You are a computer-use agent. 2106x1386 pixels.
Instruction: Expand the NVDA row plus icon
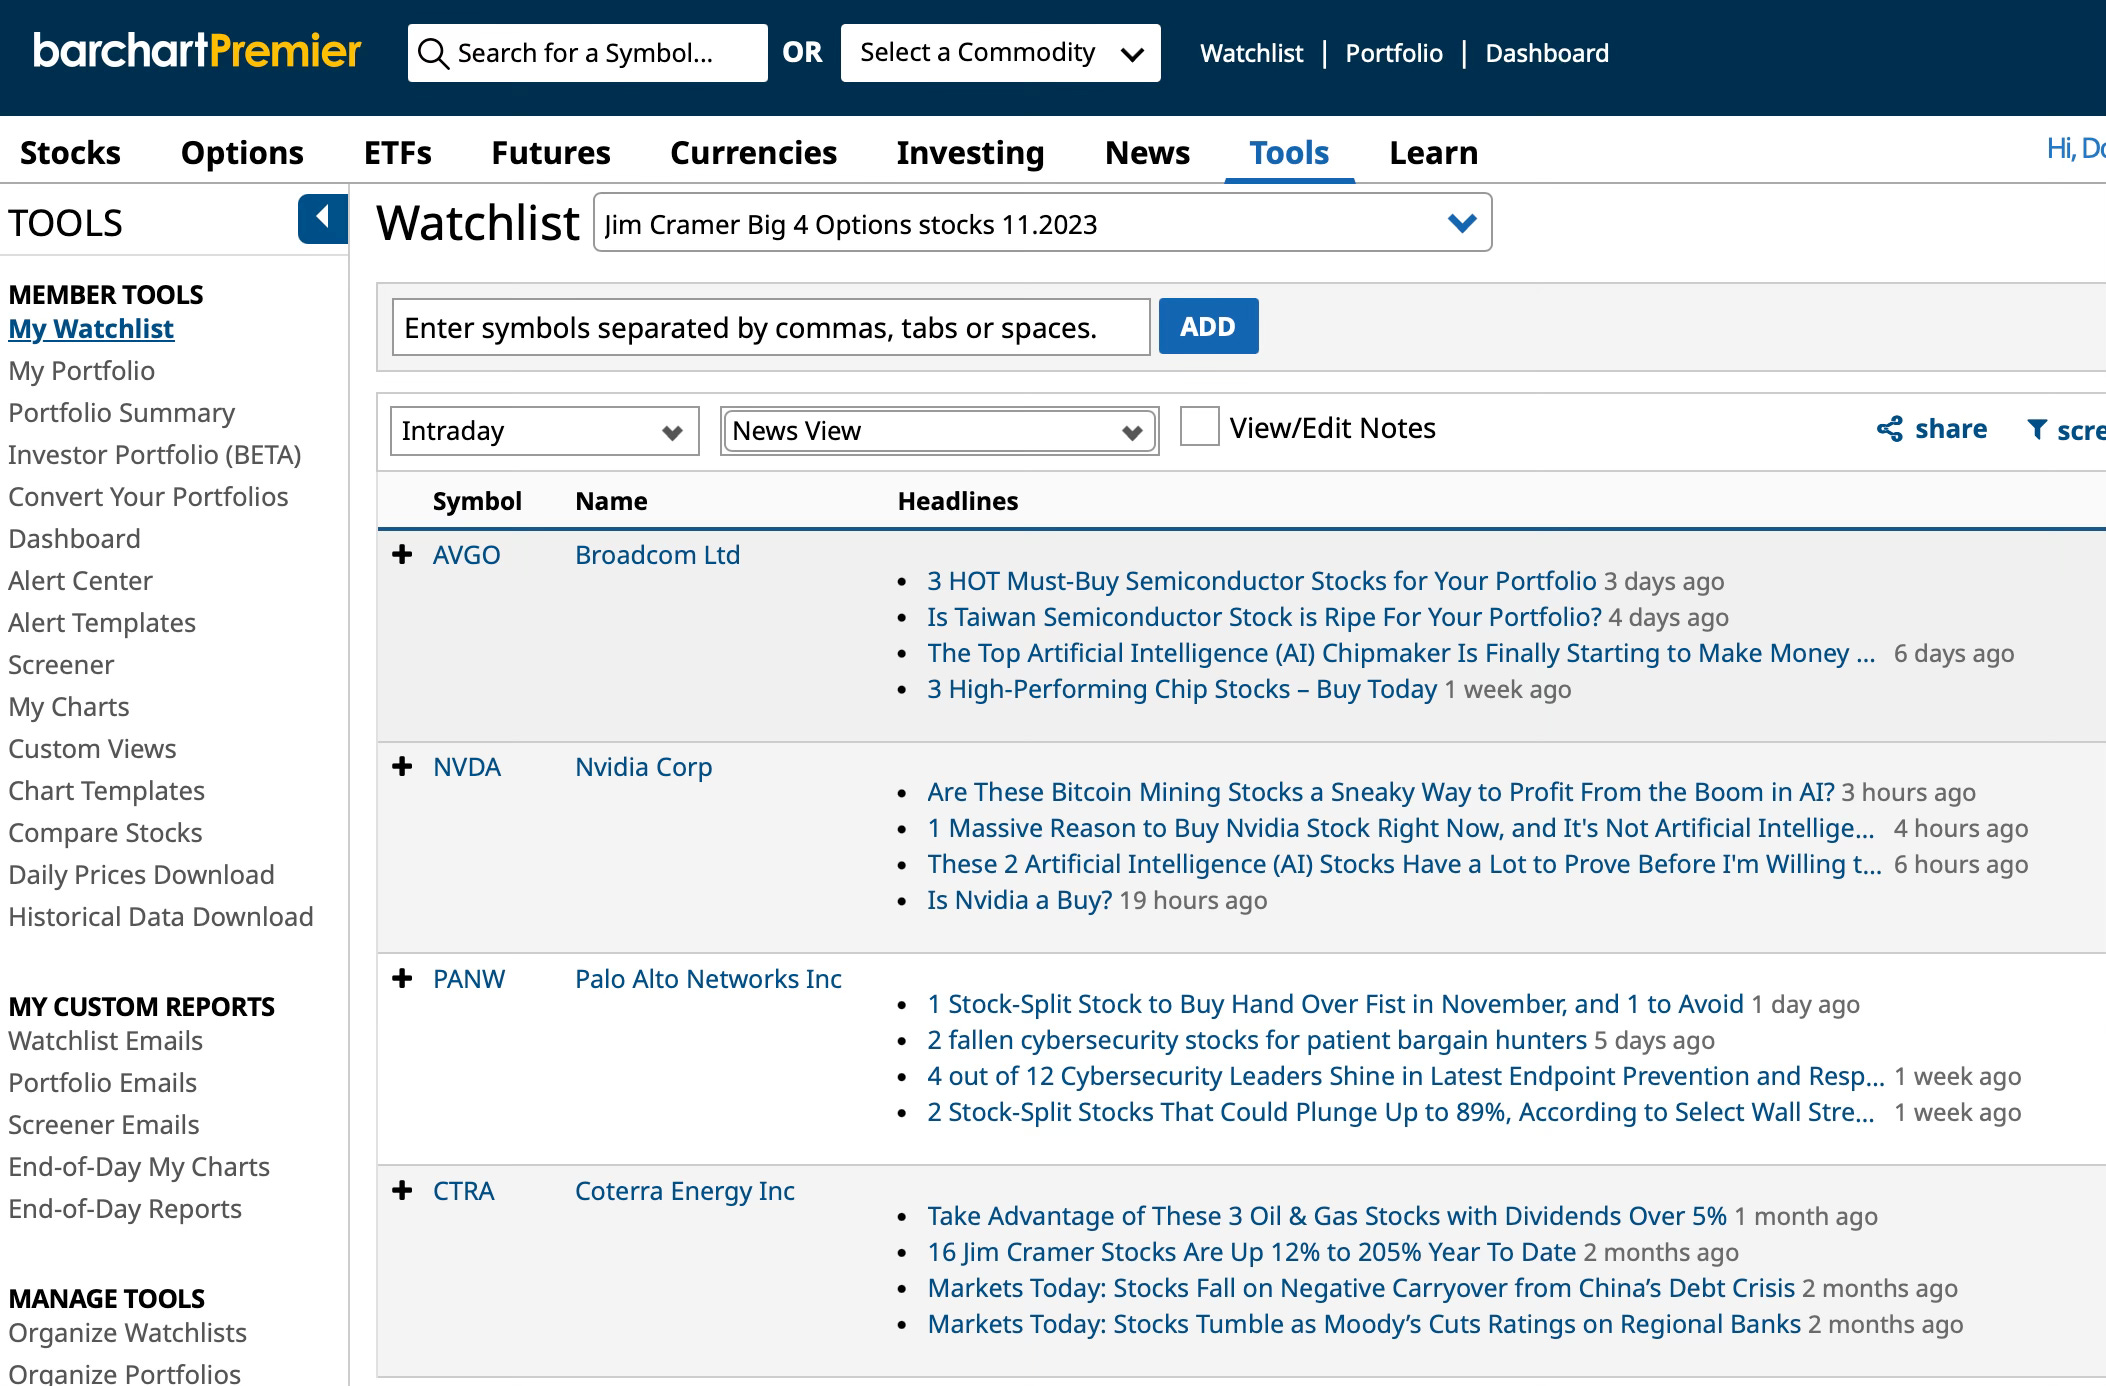tap(402, 766)
